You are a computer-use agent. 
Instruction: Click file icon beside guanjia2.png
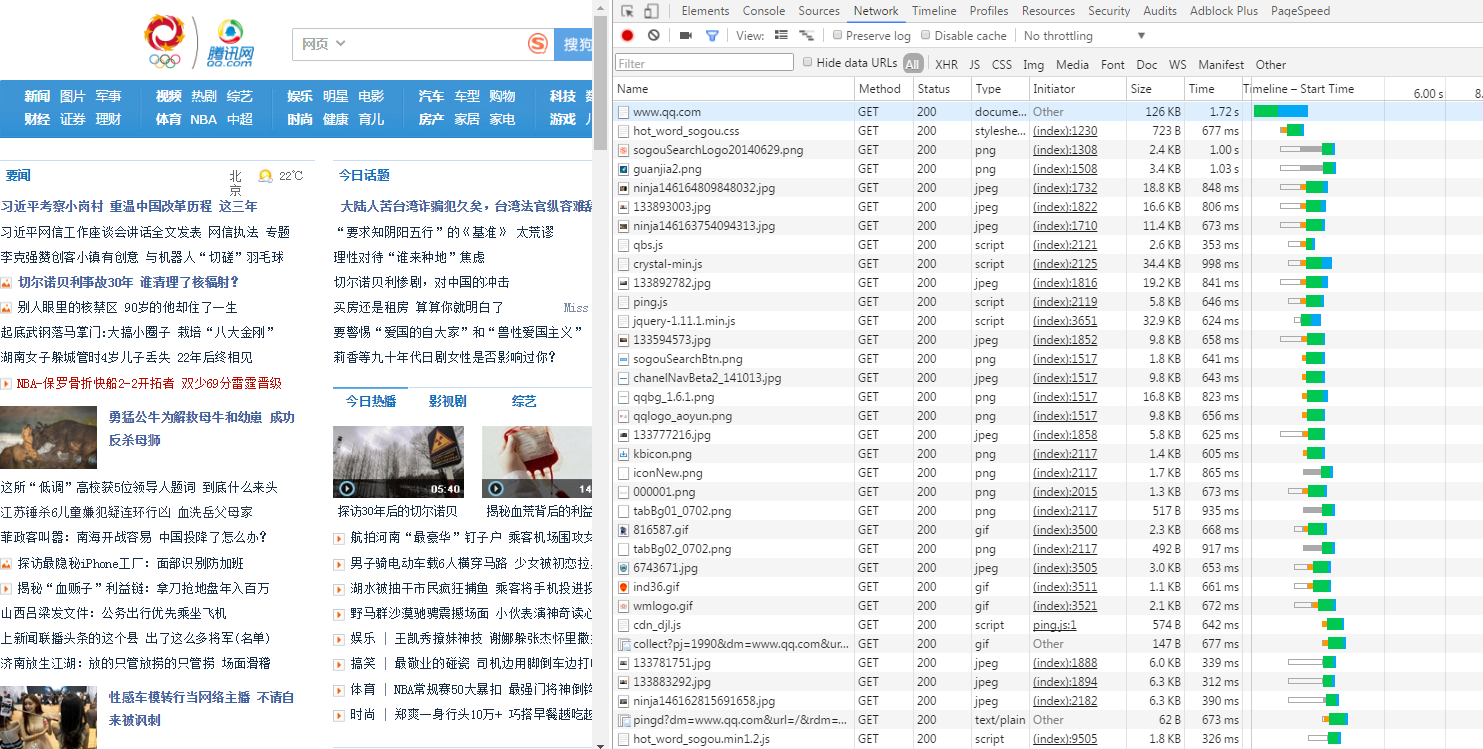pyautogui.click(x=623, y=169)
